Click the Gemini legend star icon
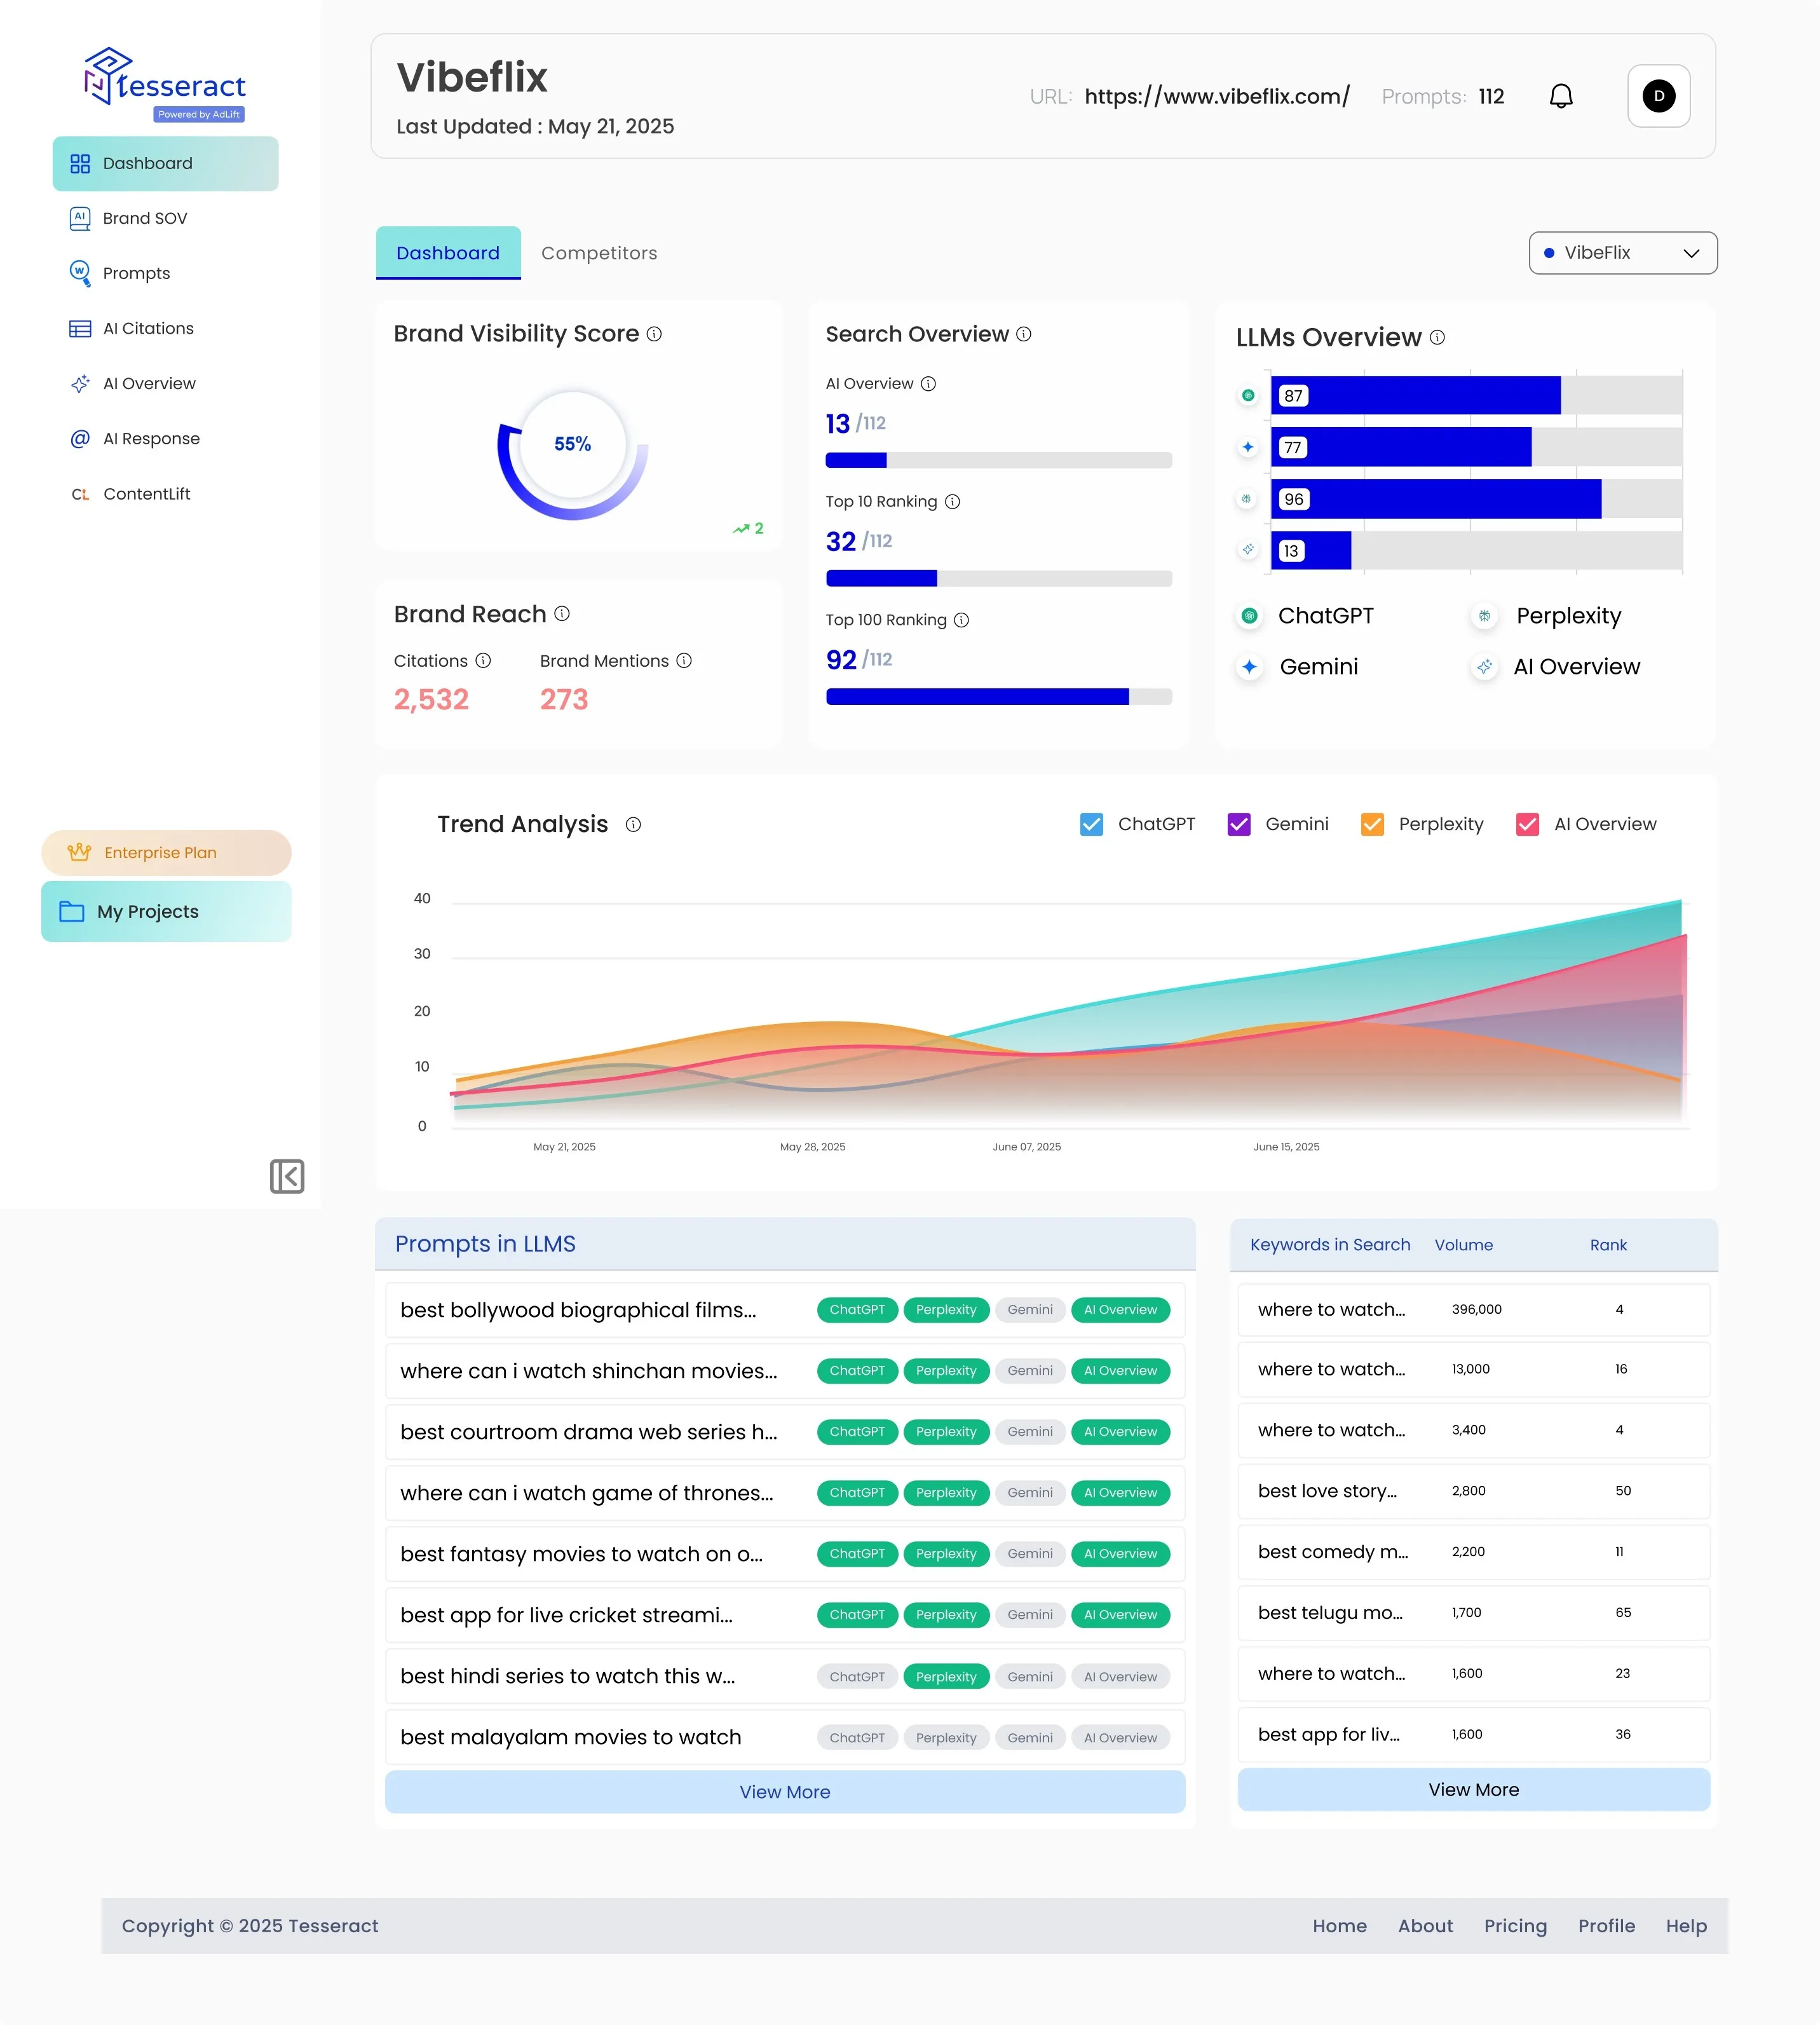Image resolution: width=1820 pixels, height=2025 pixels. click(1249, 667)
